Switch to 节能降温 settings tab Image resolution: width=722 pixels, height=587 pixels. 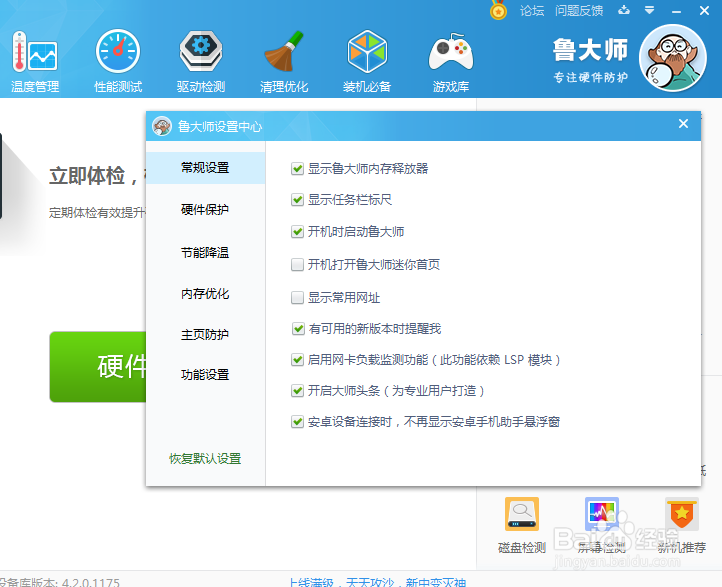pyautogui.click(x=205, y=252)
